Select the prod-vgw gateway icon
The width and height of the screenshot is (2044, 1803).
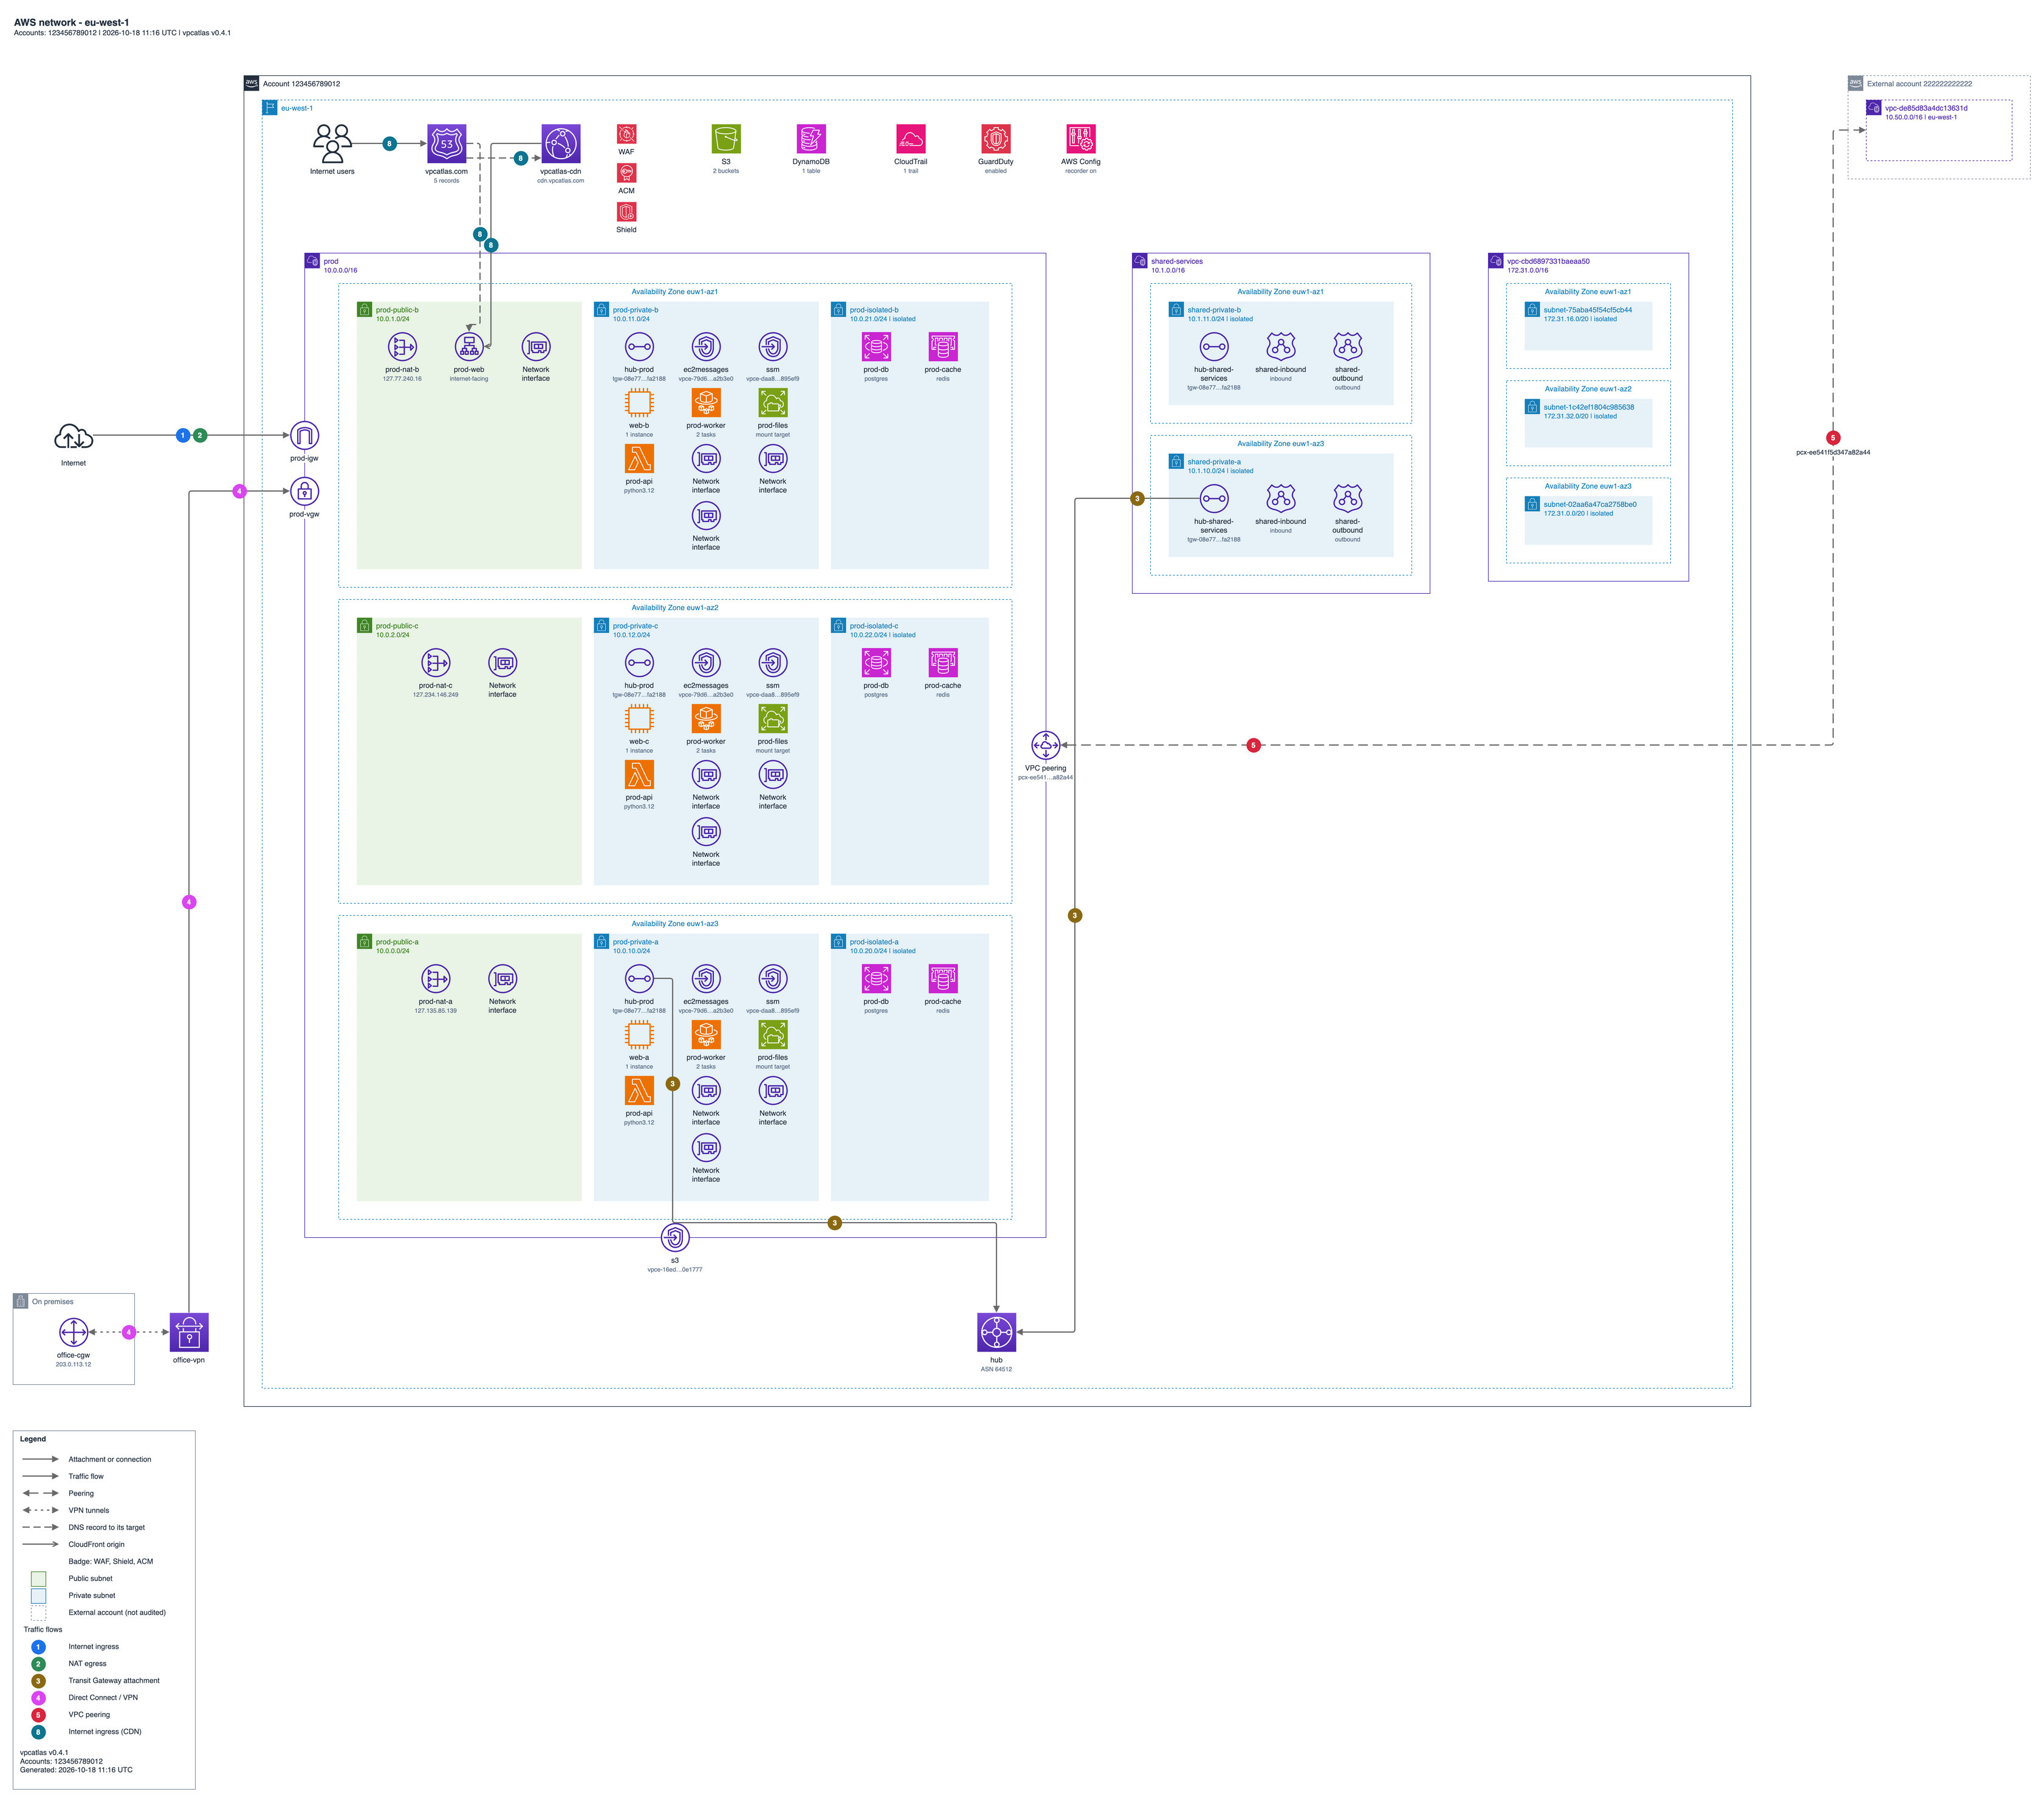point(304,492)
